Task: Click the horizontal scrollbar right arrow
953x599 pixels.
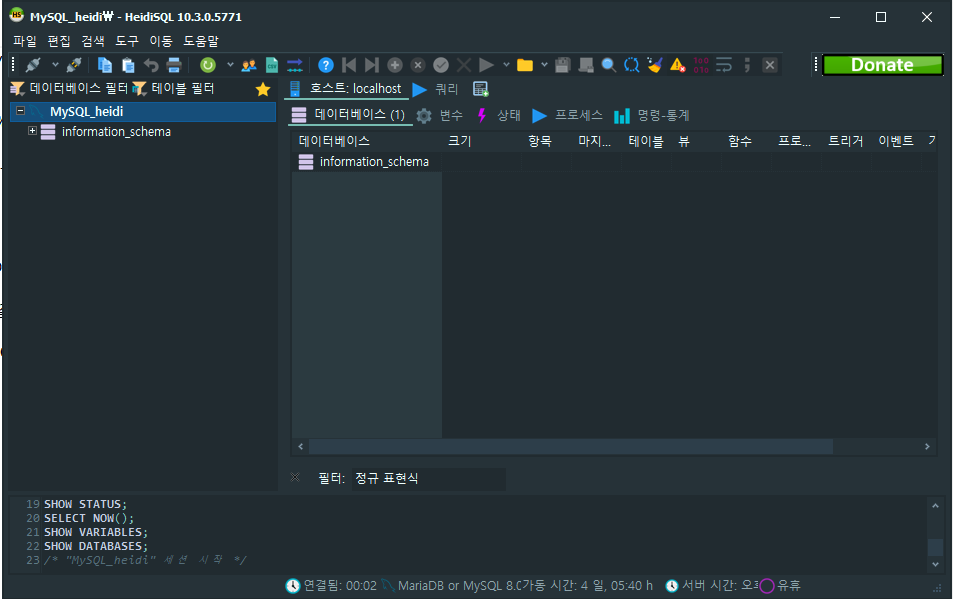Action: (927, 447)
